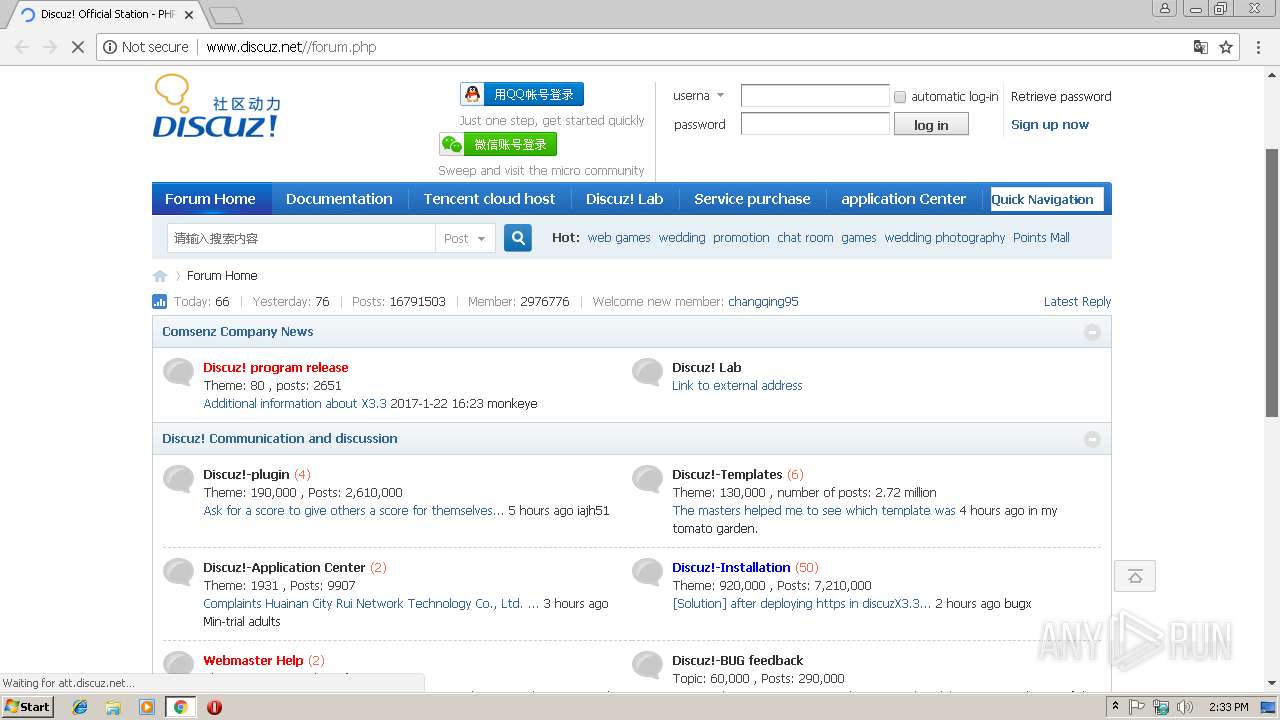Click the WeChat account login button
Screen dimensions: 1280x720
(497, 144)
